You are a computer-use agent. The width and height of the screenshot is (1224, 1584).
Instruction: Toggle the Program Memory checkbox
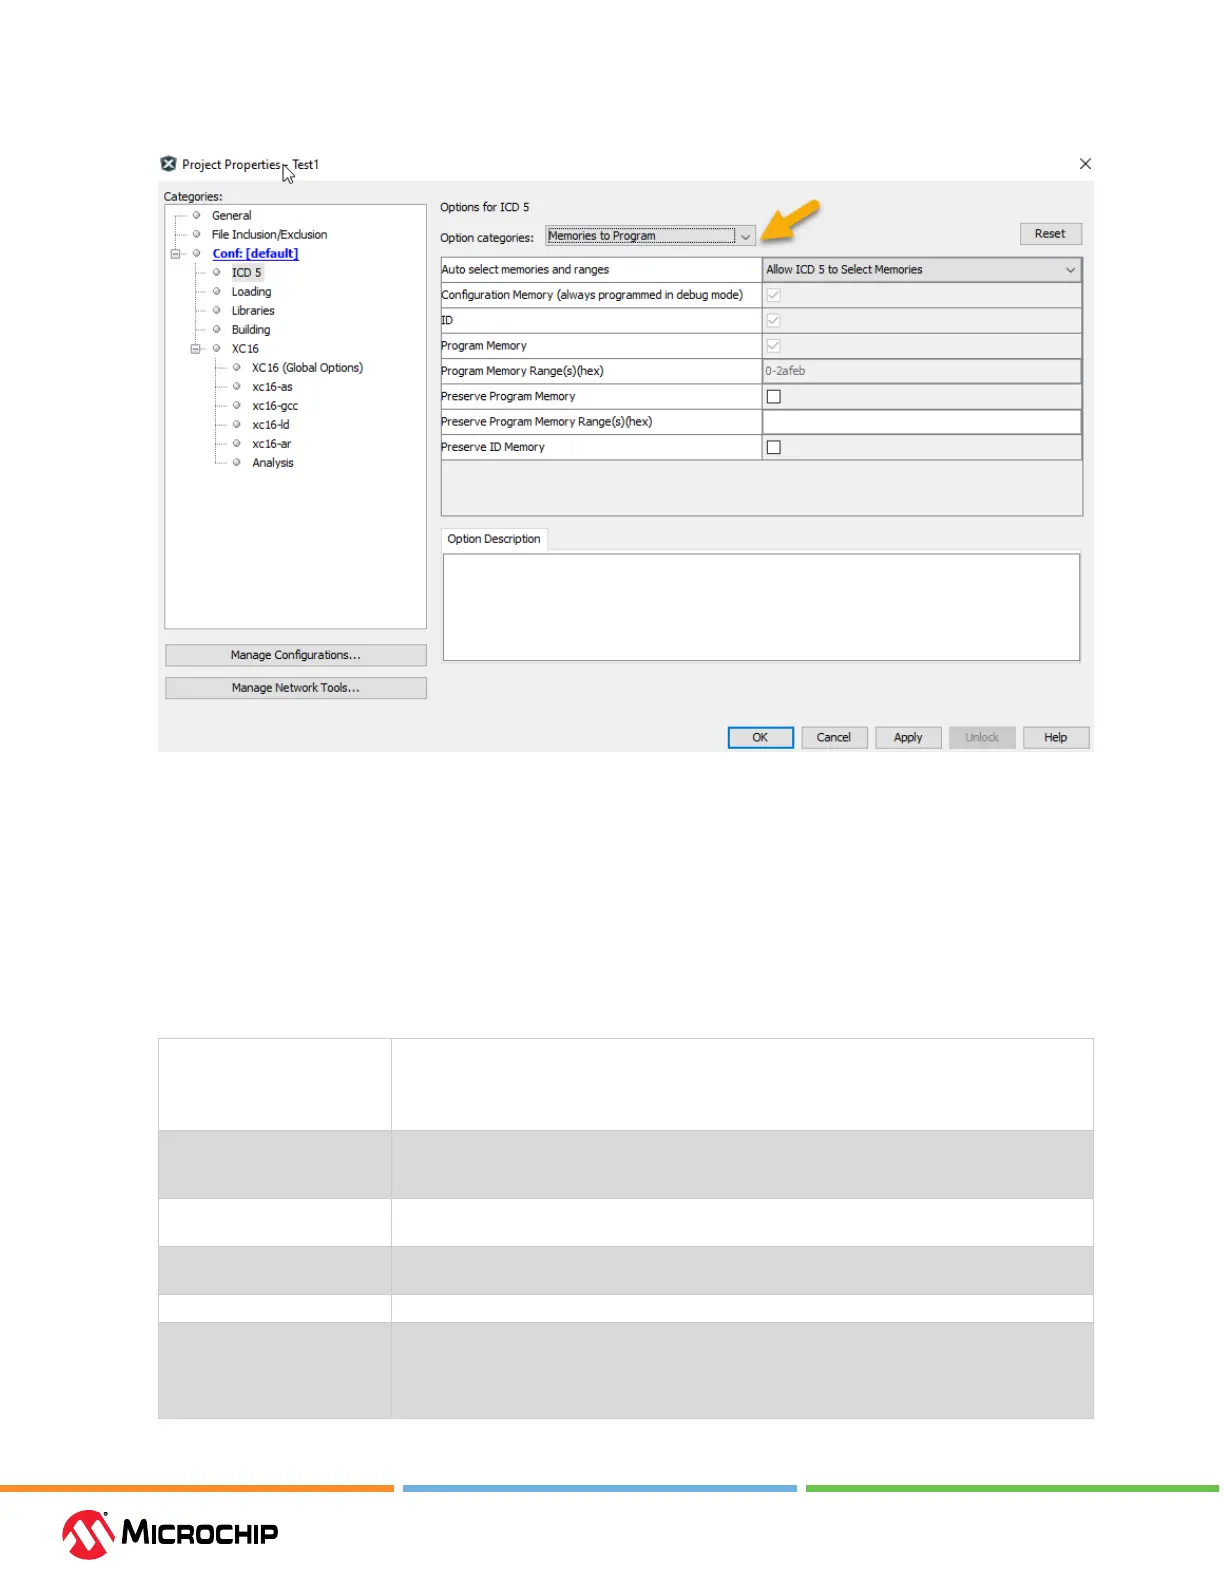coord(773,346)
